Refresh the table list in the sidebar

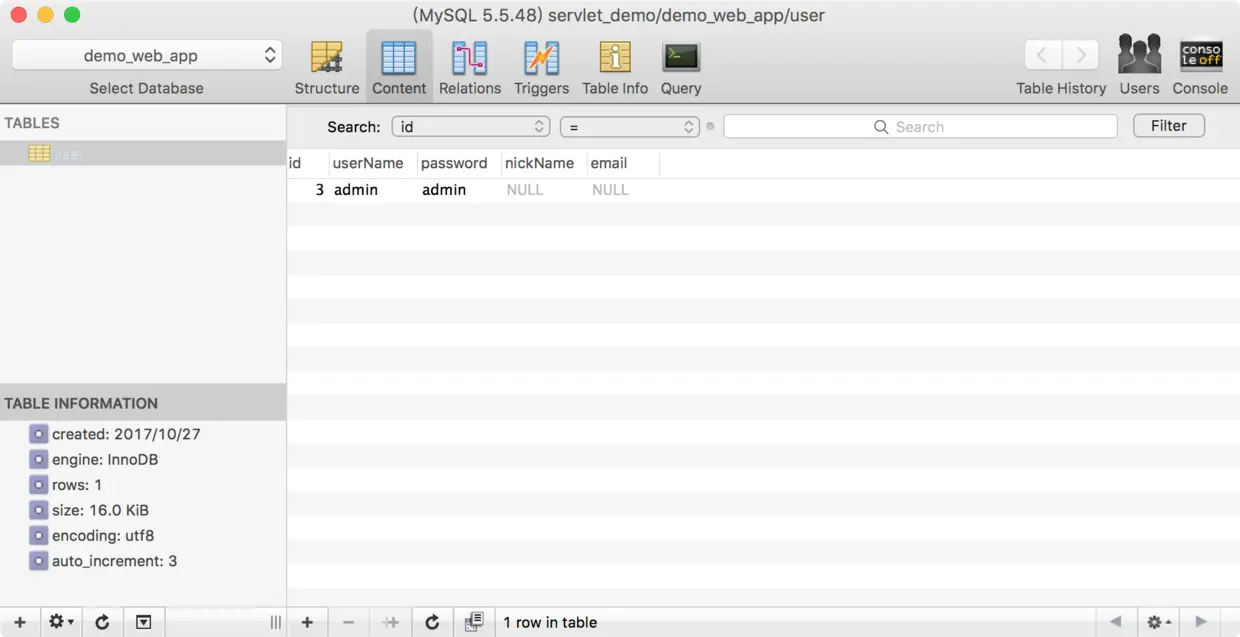[102, 622]
